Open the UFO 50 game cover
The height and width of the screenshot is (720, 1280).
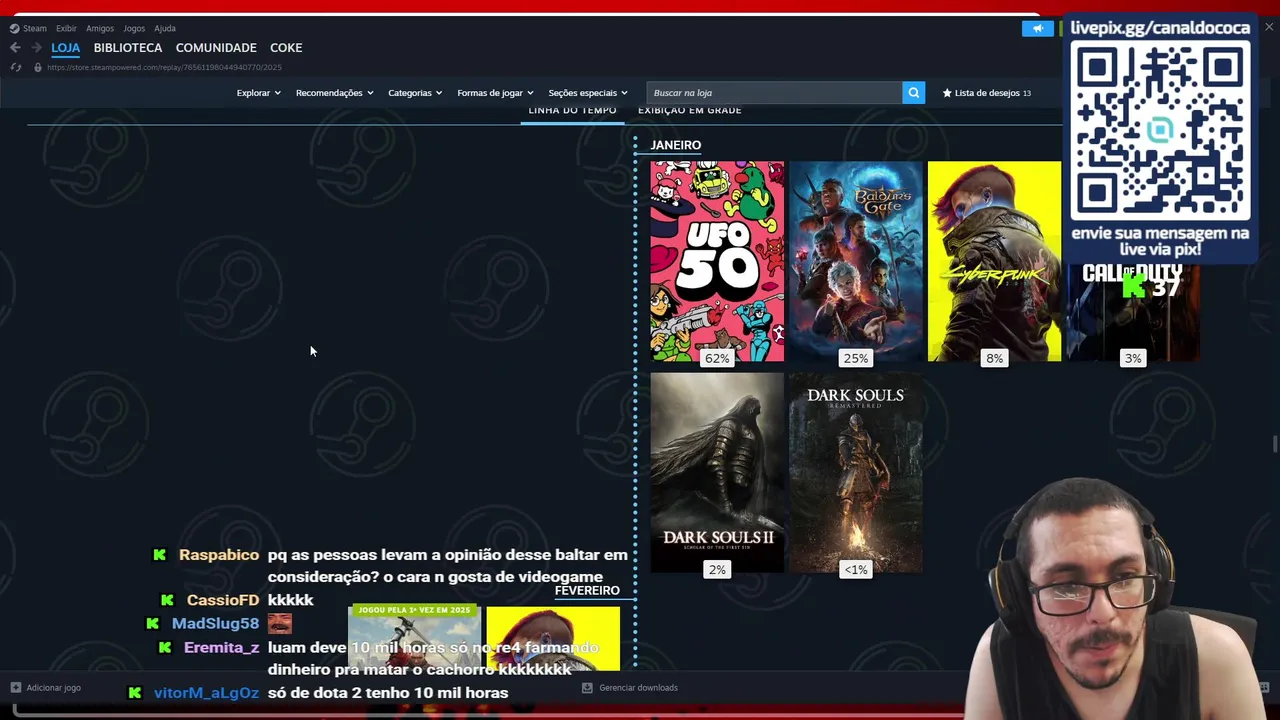[x=717, y=261]
